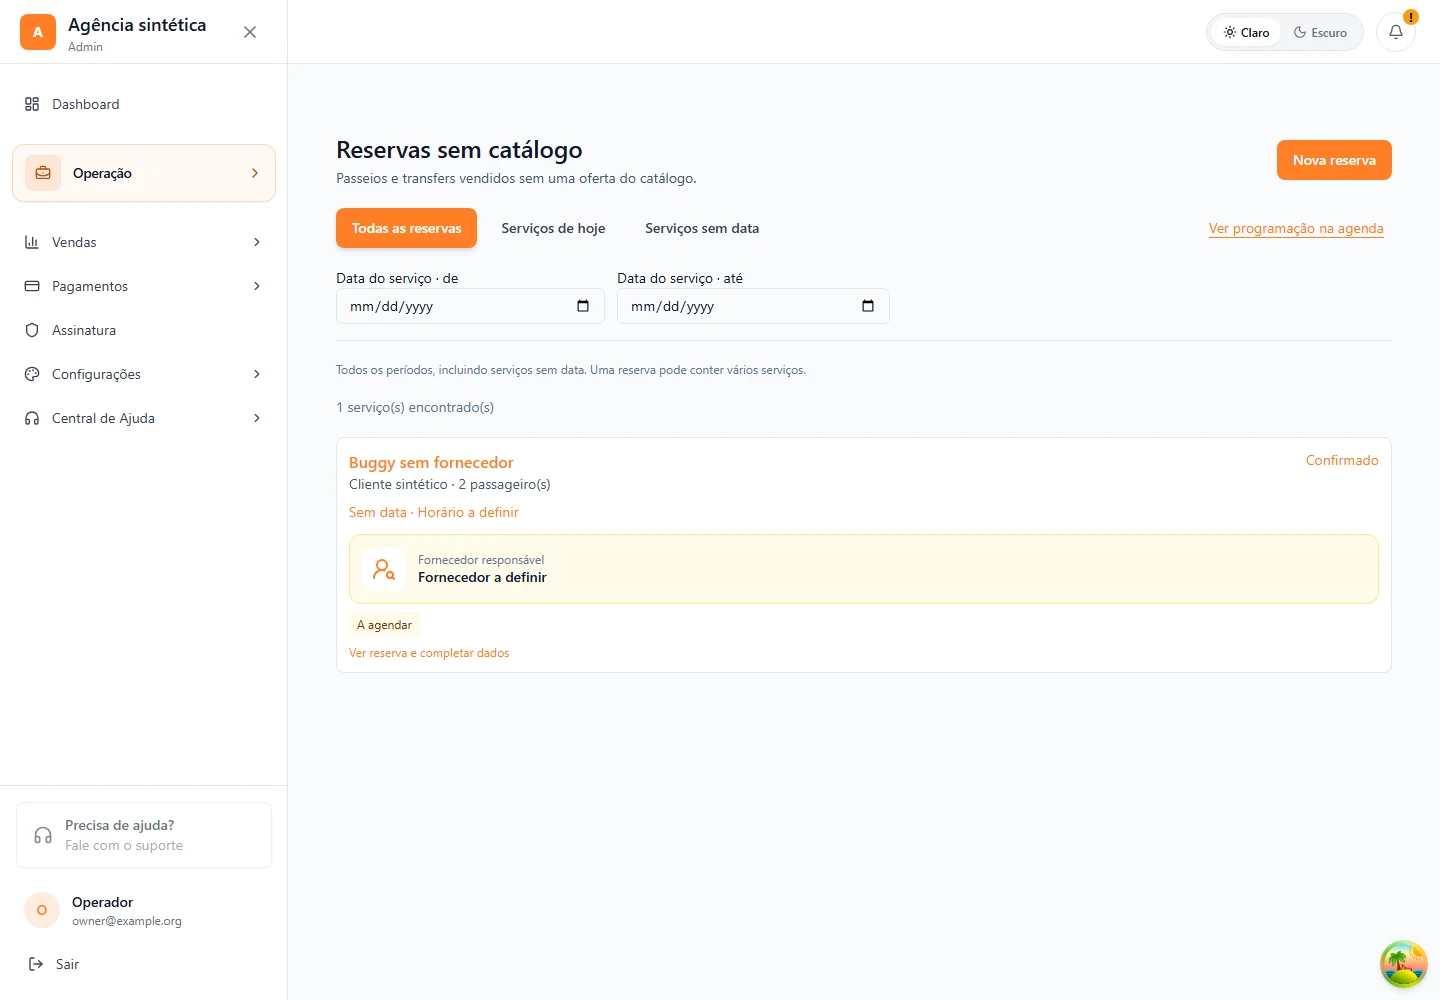This screenshot has height=1000, width=1440.
Task: Expand the Configurações submenu chevron
Action: 257,374
